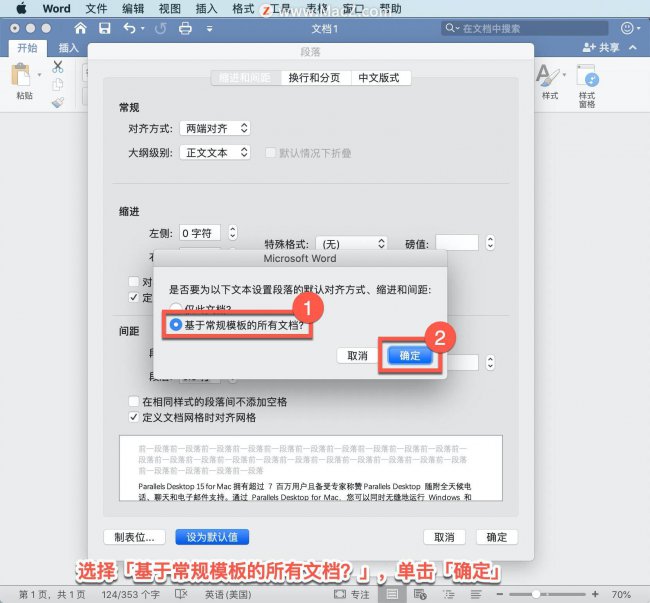The image size is (650, 603).
Task: Print the document using printer icon
Action: click(185, 28)
